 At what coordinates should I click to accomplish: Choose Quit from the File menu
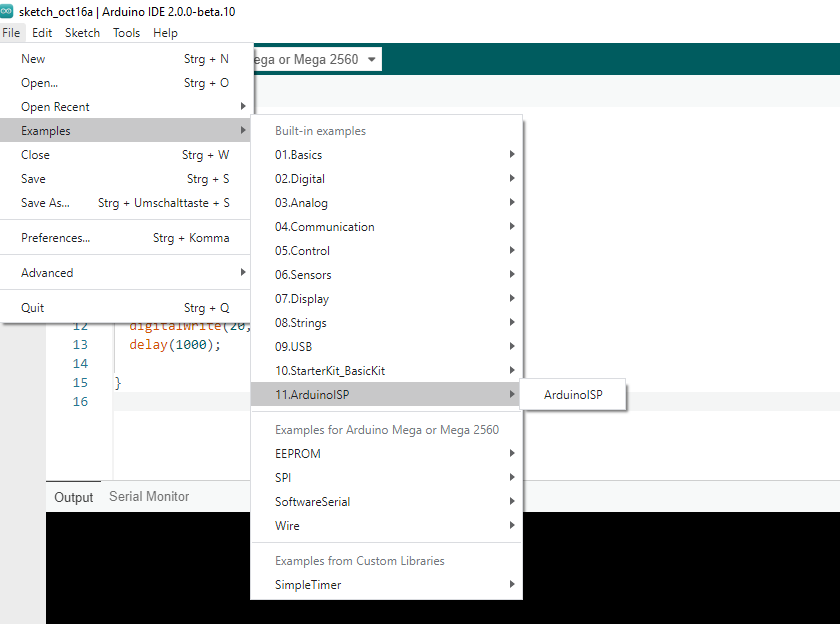click(125, 308)
